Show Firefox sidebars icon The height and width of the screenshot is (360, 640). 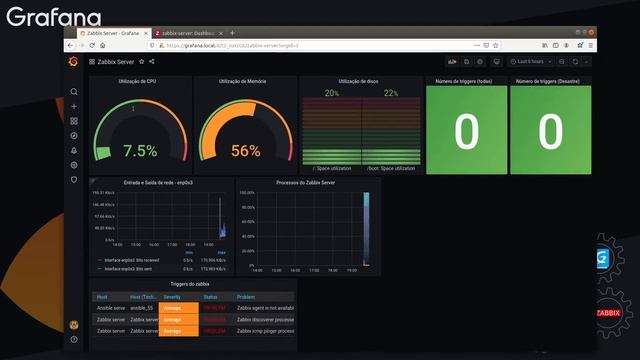pos(556,45)
